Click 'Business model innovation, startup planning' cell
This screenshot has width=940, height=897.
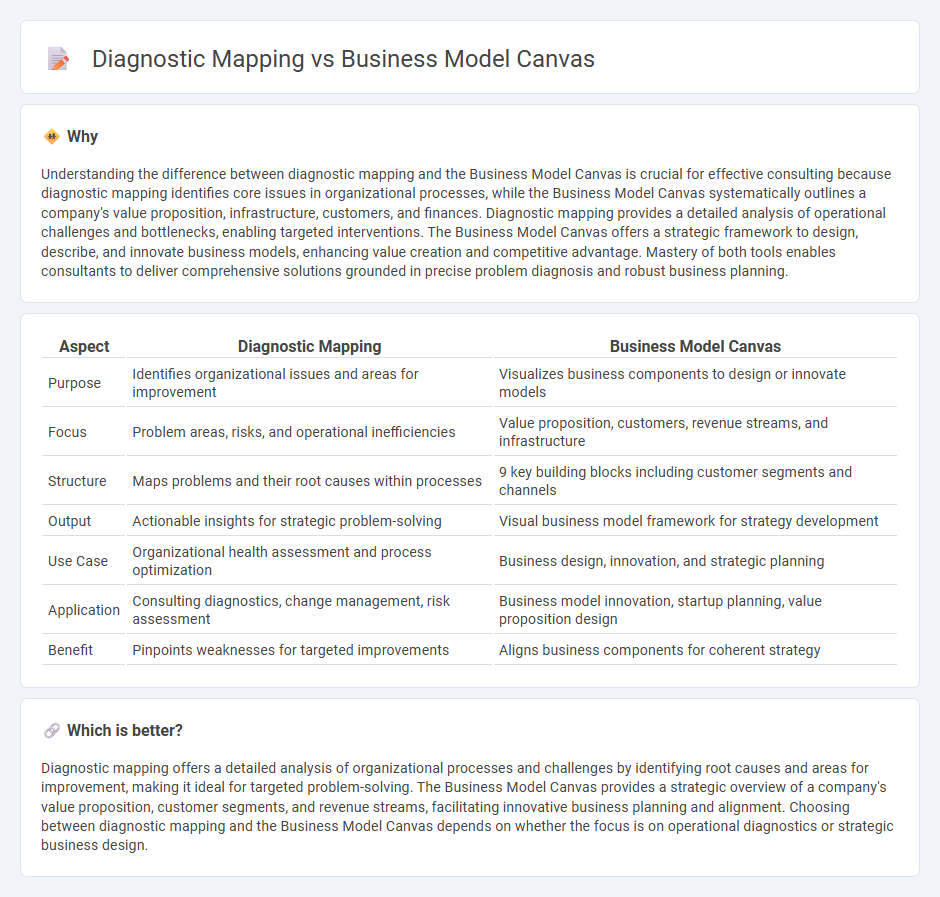click(695, 610)
